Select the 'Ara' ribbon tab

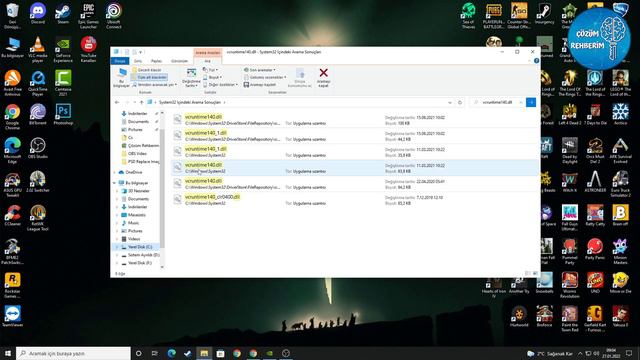(x=207, y=61)
